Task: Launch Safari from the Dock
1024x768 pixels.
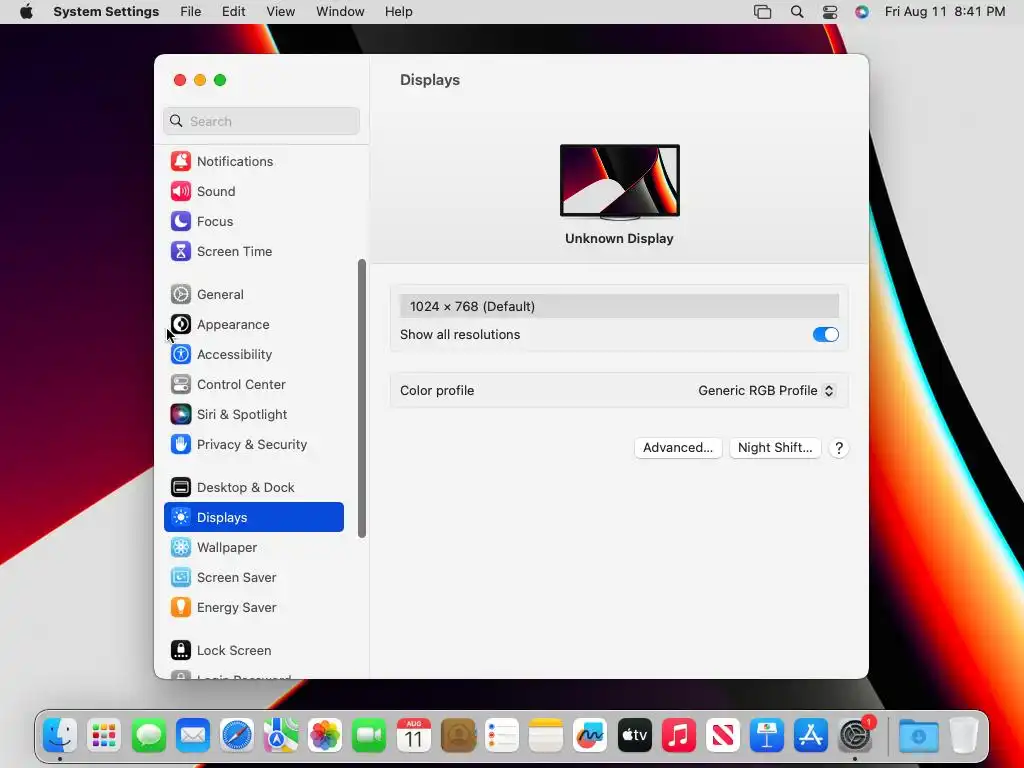Action: coord(236,736)
